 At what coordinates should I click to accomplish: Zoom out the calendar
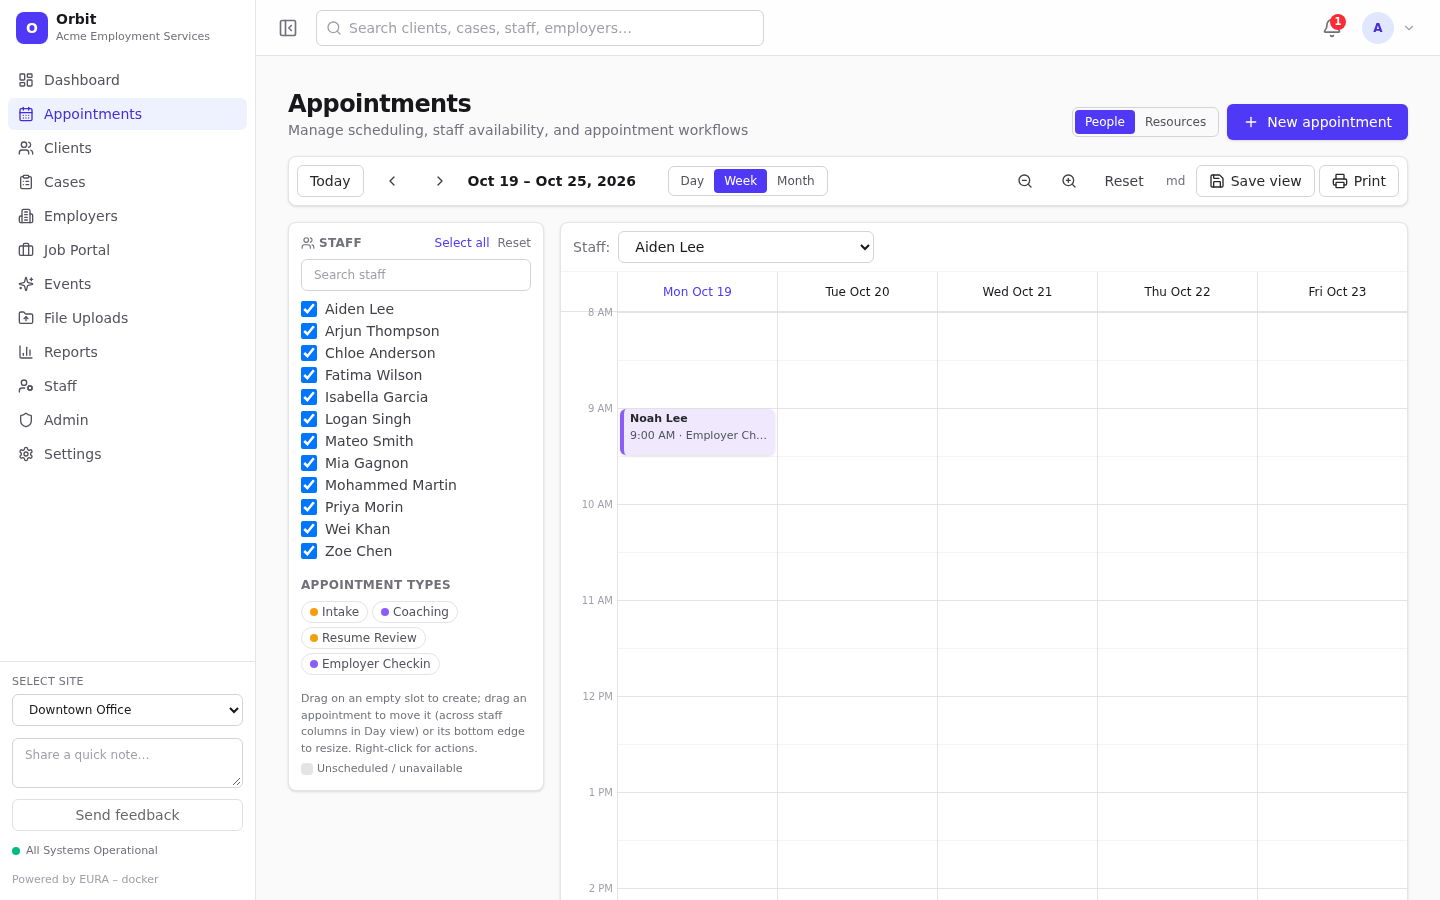point(1025,181)
